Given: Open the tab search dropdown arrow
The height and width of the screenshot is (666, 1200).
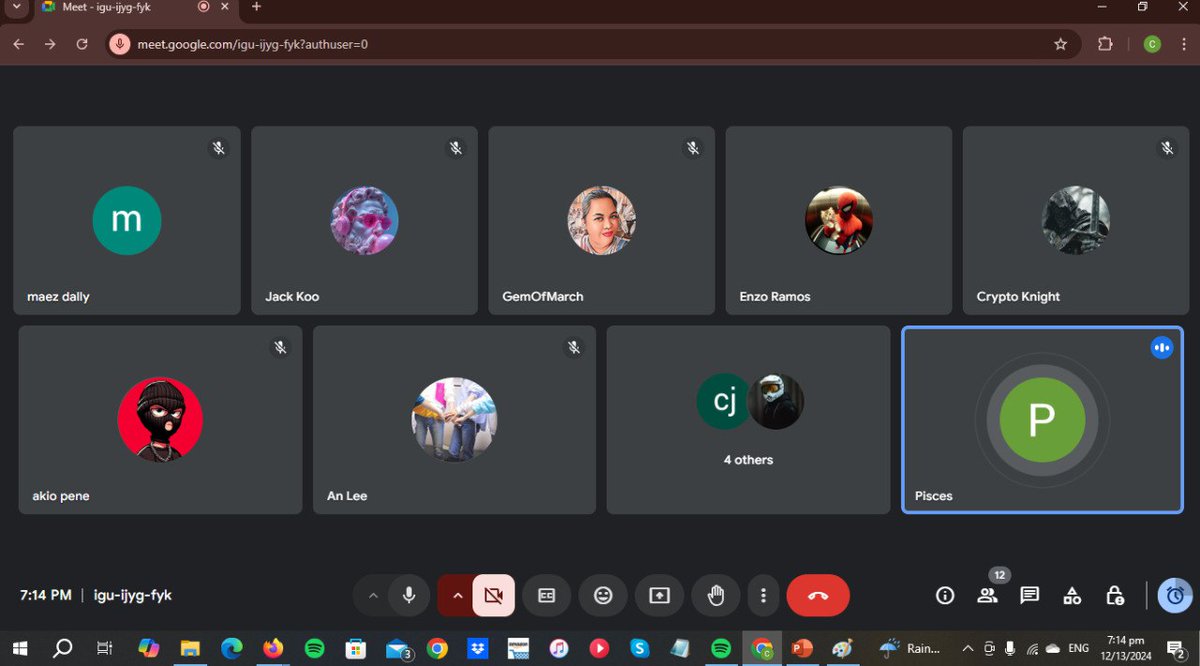Looking at the screenshot, I should pos(16,7).
